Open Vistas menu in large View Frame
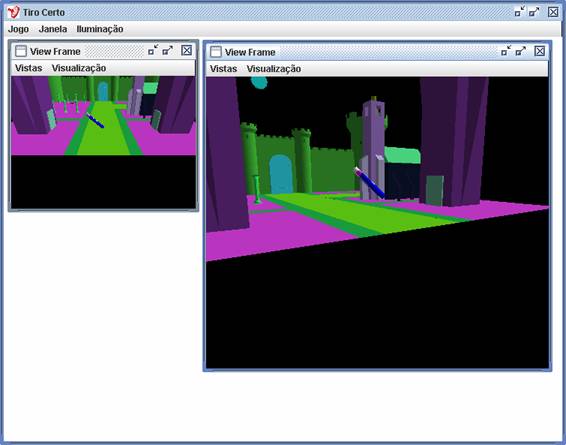The image size is (566, 445). tap(223, 69)
